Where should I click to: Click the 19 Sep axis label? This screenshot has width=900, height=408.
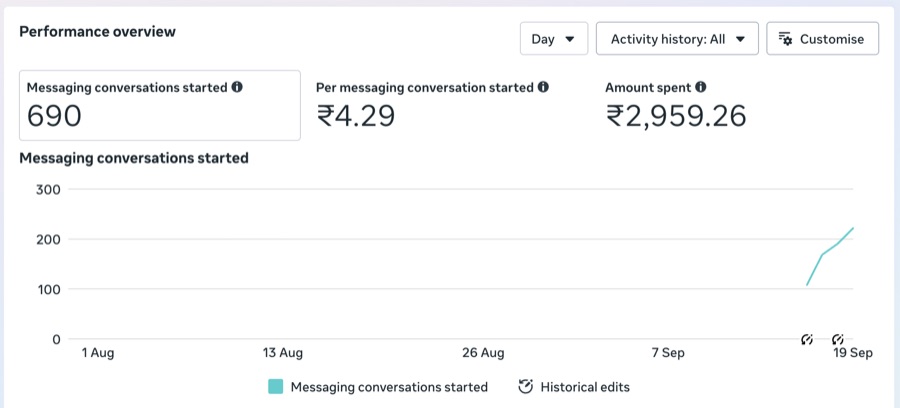pyautogui.click(x=853, y=353)
